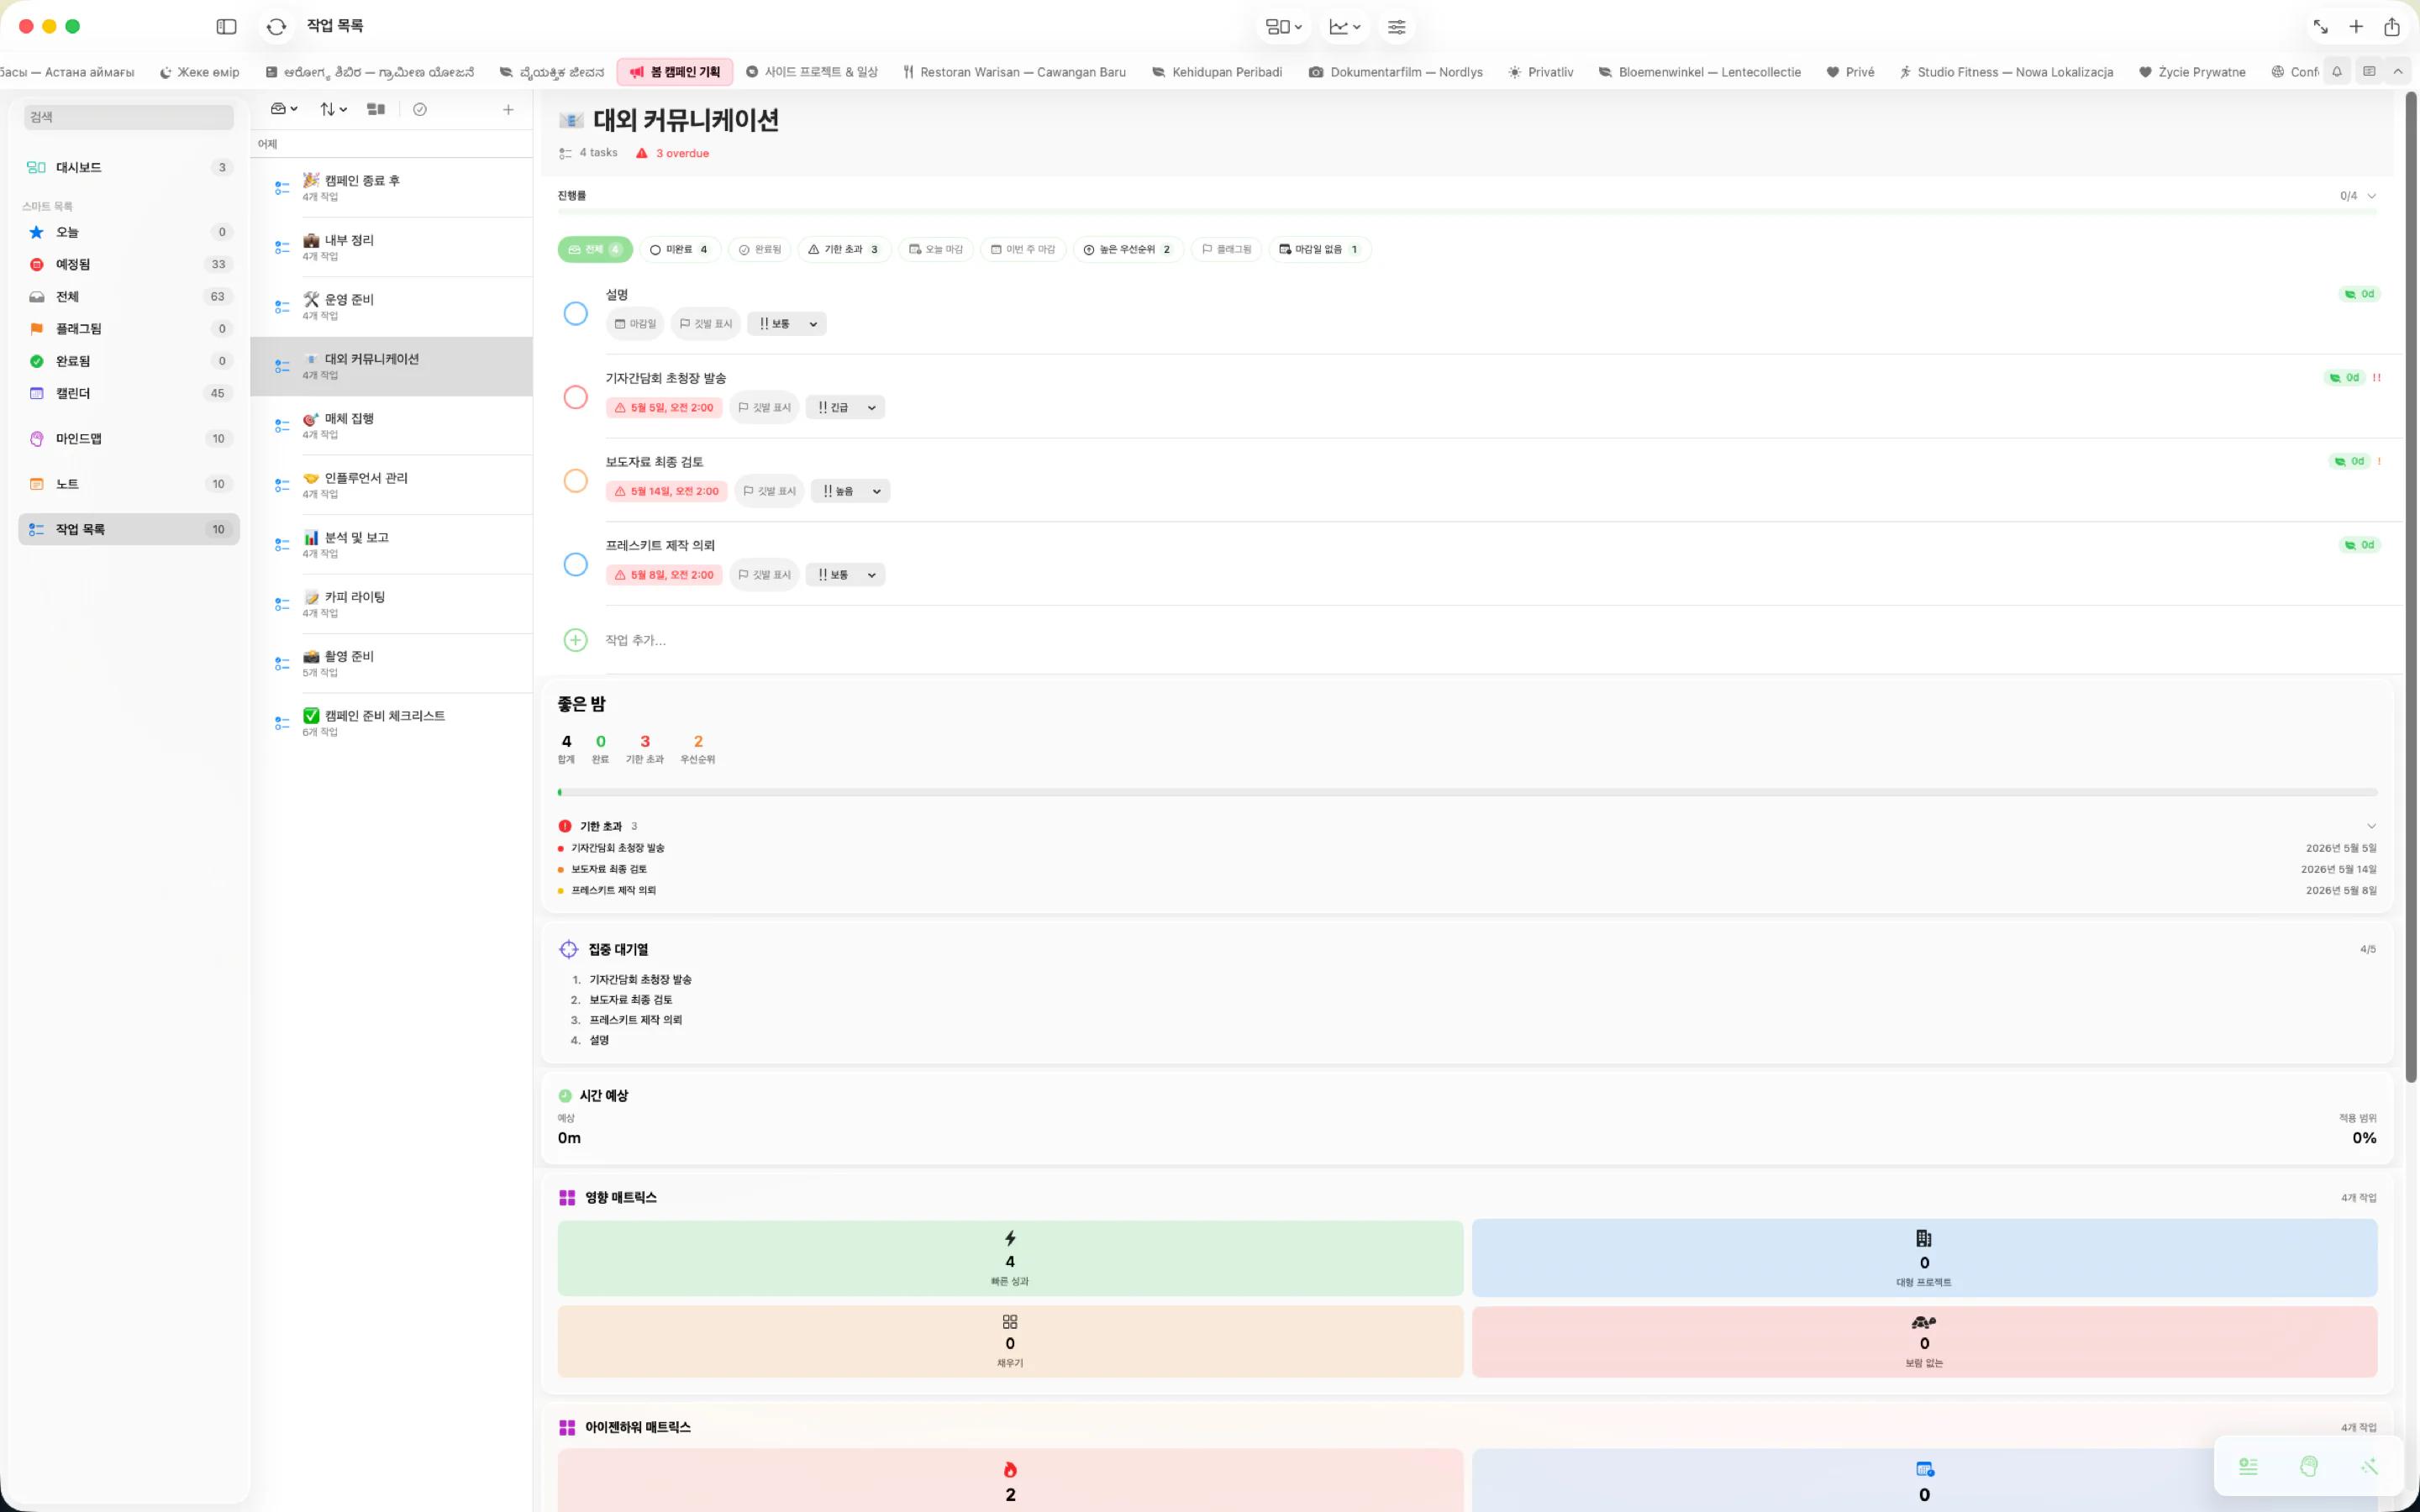2420x1512 pixels.
Task: Open the 캠페인 준비 체크리스트 list
Action: 392,723
